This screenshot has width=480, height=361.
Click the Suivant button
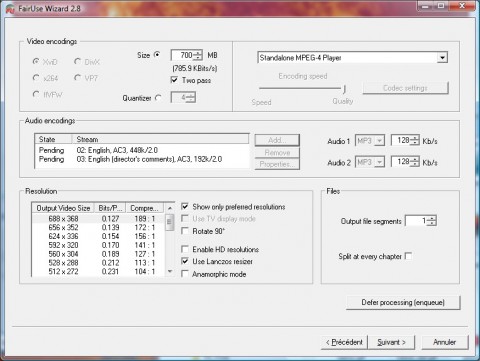391,342
